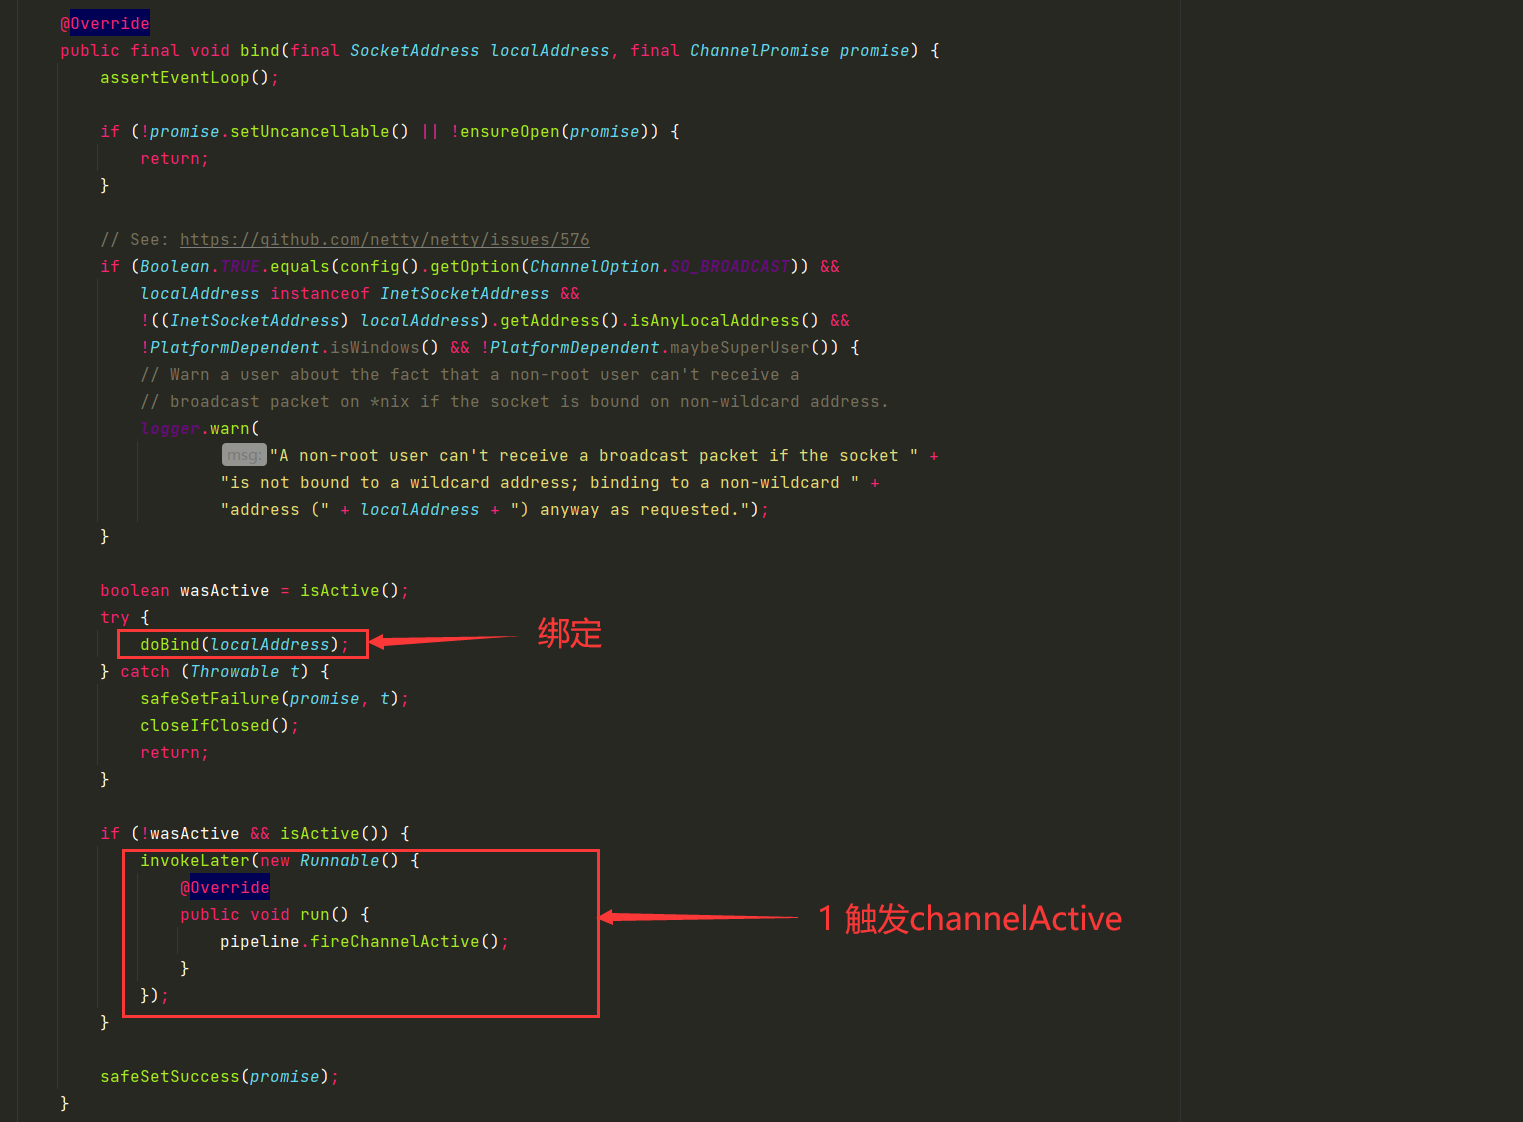The height and width of the screenshot is (1122, 1523).
Task: Open the github.com/netty/netty/issues/576 link
Action: pos(384,239)
